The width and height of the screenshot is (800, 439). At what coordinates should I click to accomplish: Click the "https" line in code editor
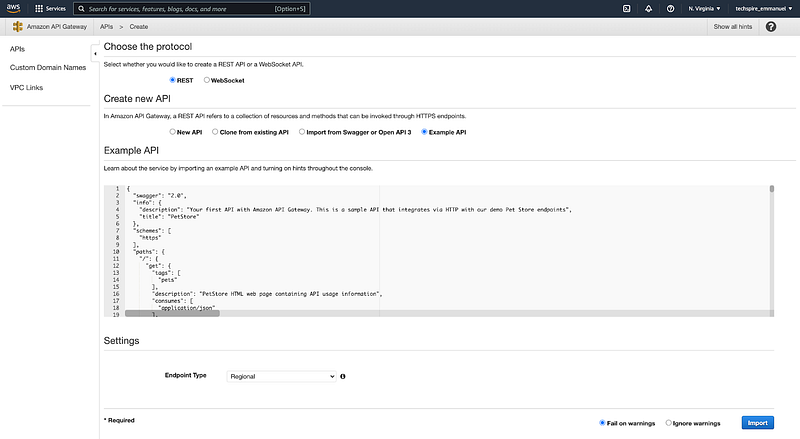tap(150, 238)
